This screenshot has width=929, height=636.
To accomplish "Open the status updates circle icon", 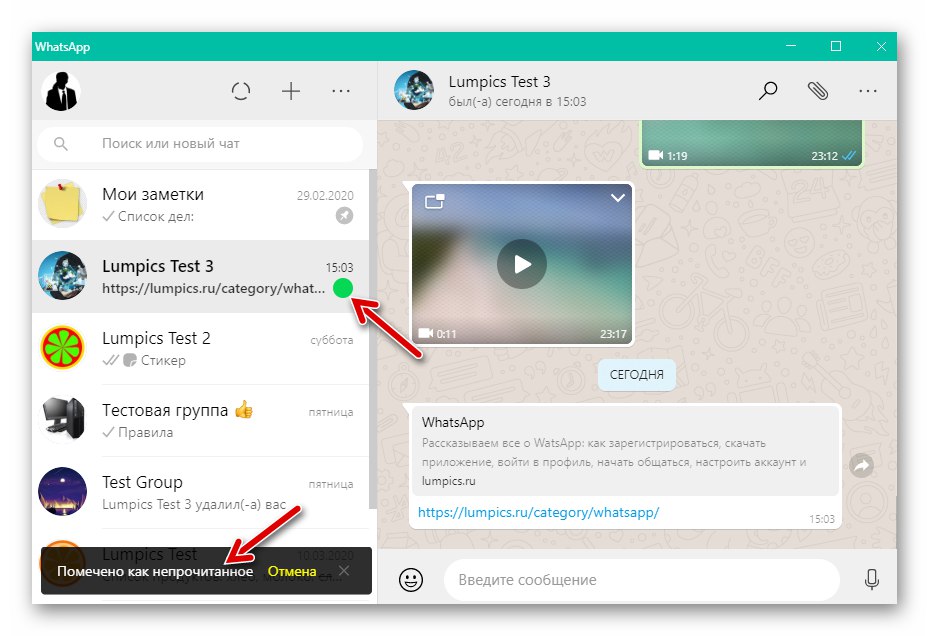I will pos(241,91).
